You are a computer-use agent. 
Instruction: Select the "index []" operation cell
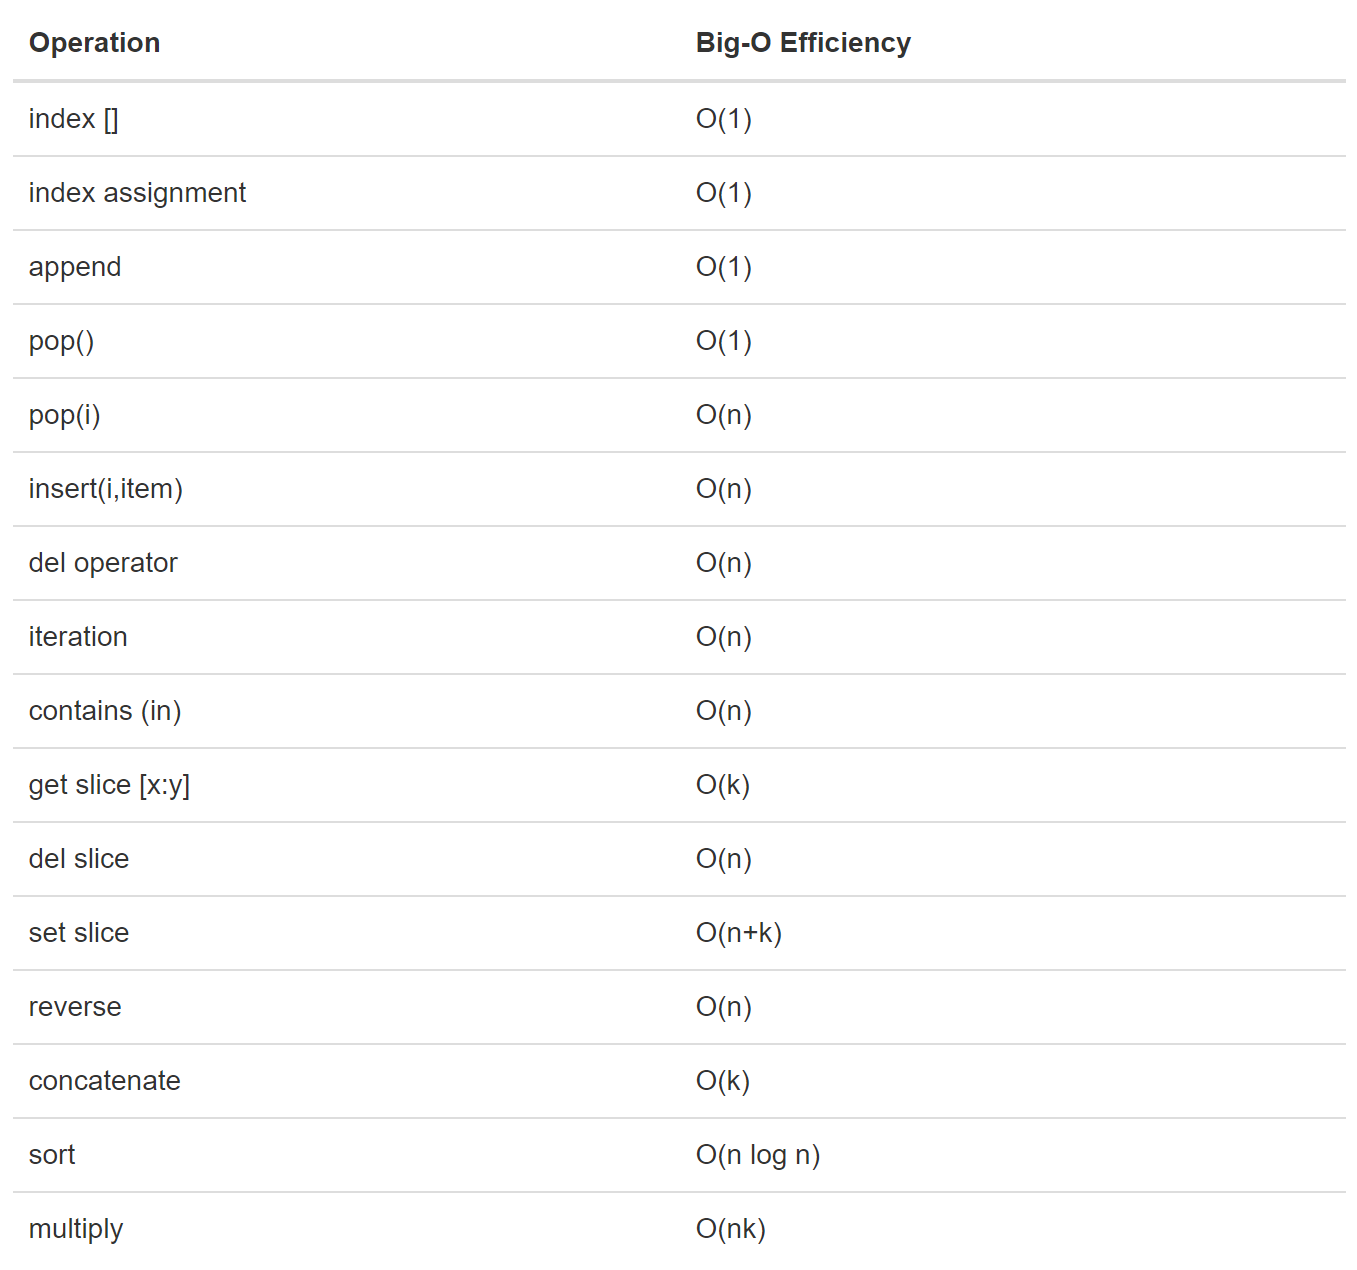[x=73, y=119]
